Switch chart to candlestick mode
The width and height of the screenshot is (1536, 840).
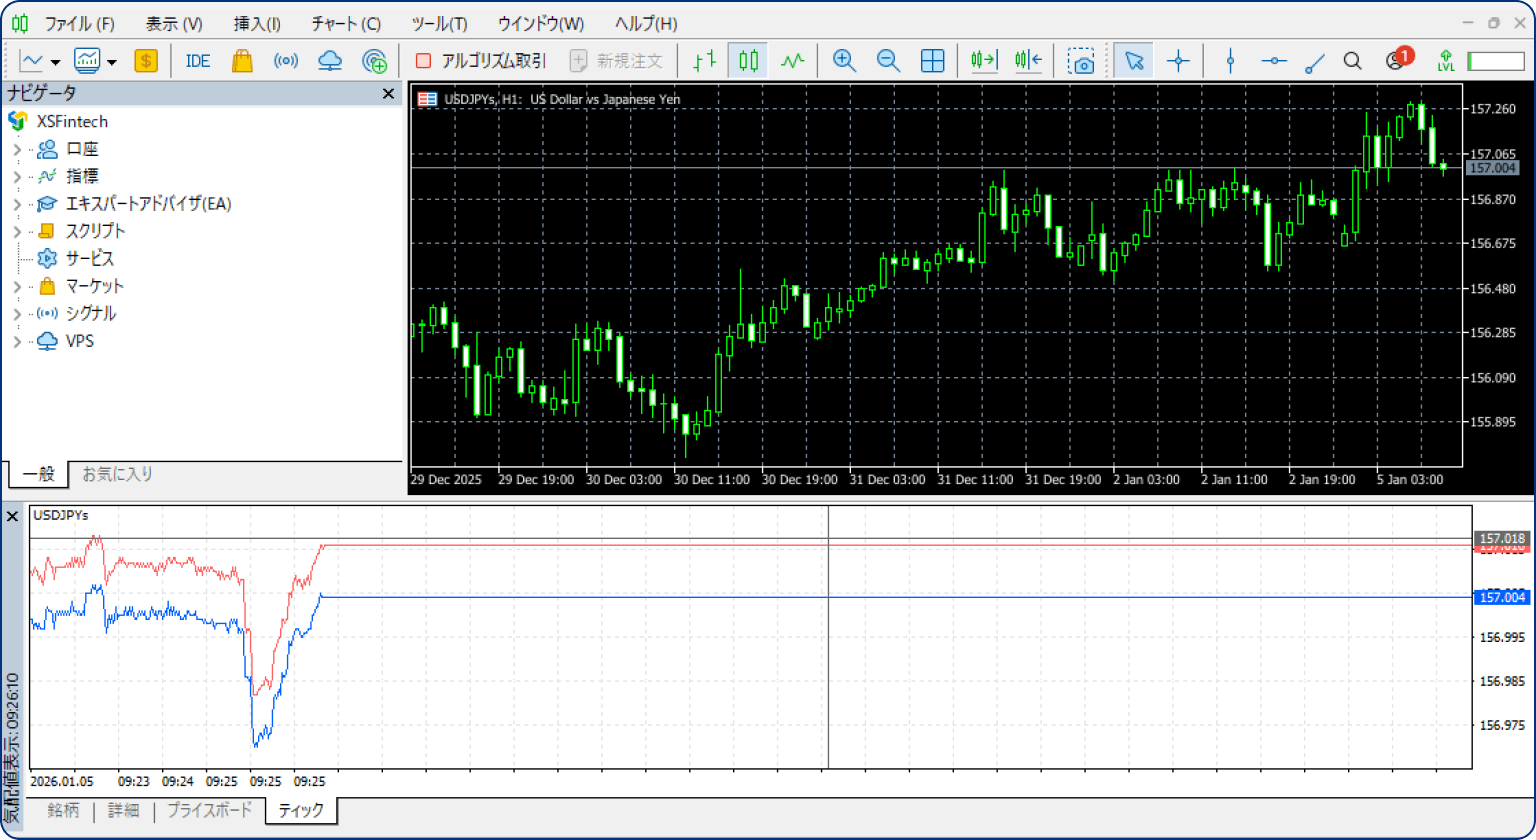(748, 61)
